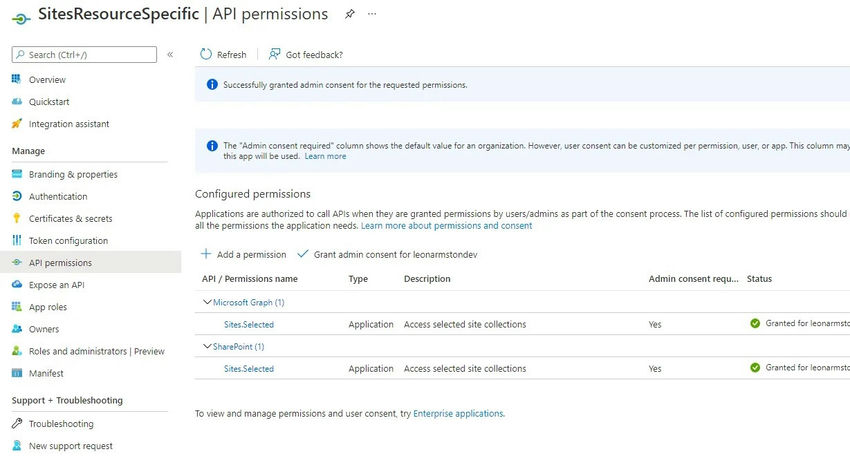Focus the Search (Ctrl+/) field
Viewport: 850px width, 456px height.
(84, 54)
